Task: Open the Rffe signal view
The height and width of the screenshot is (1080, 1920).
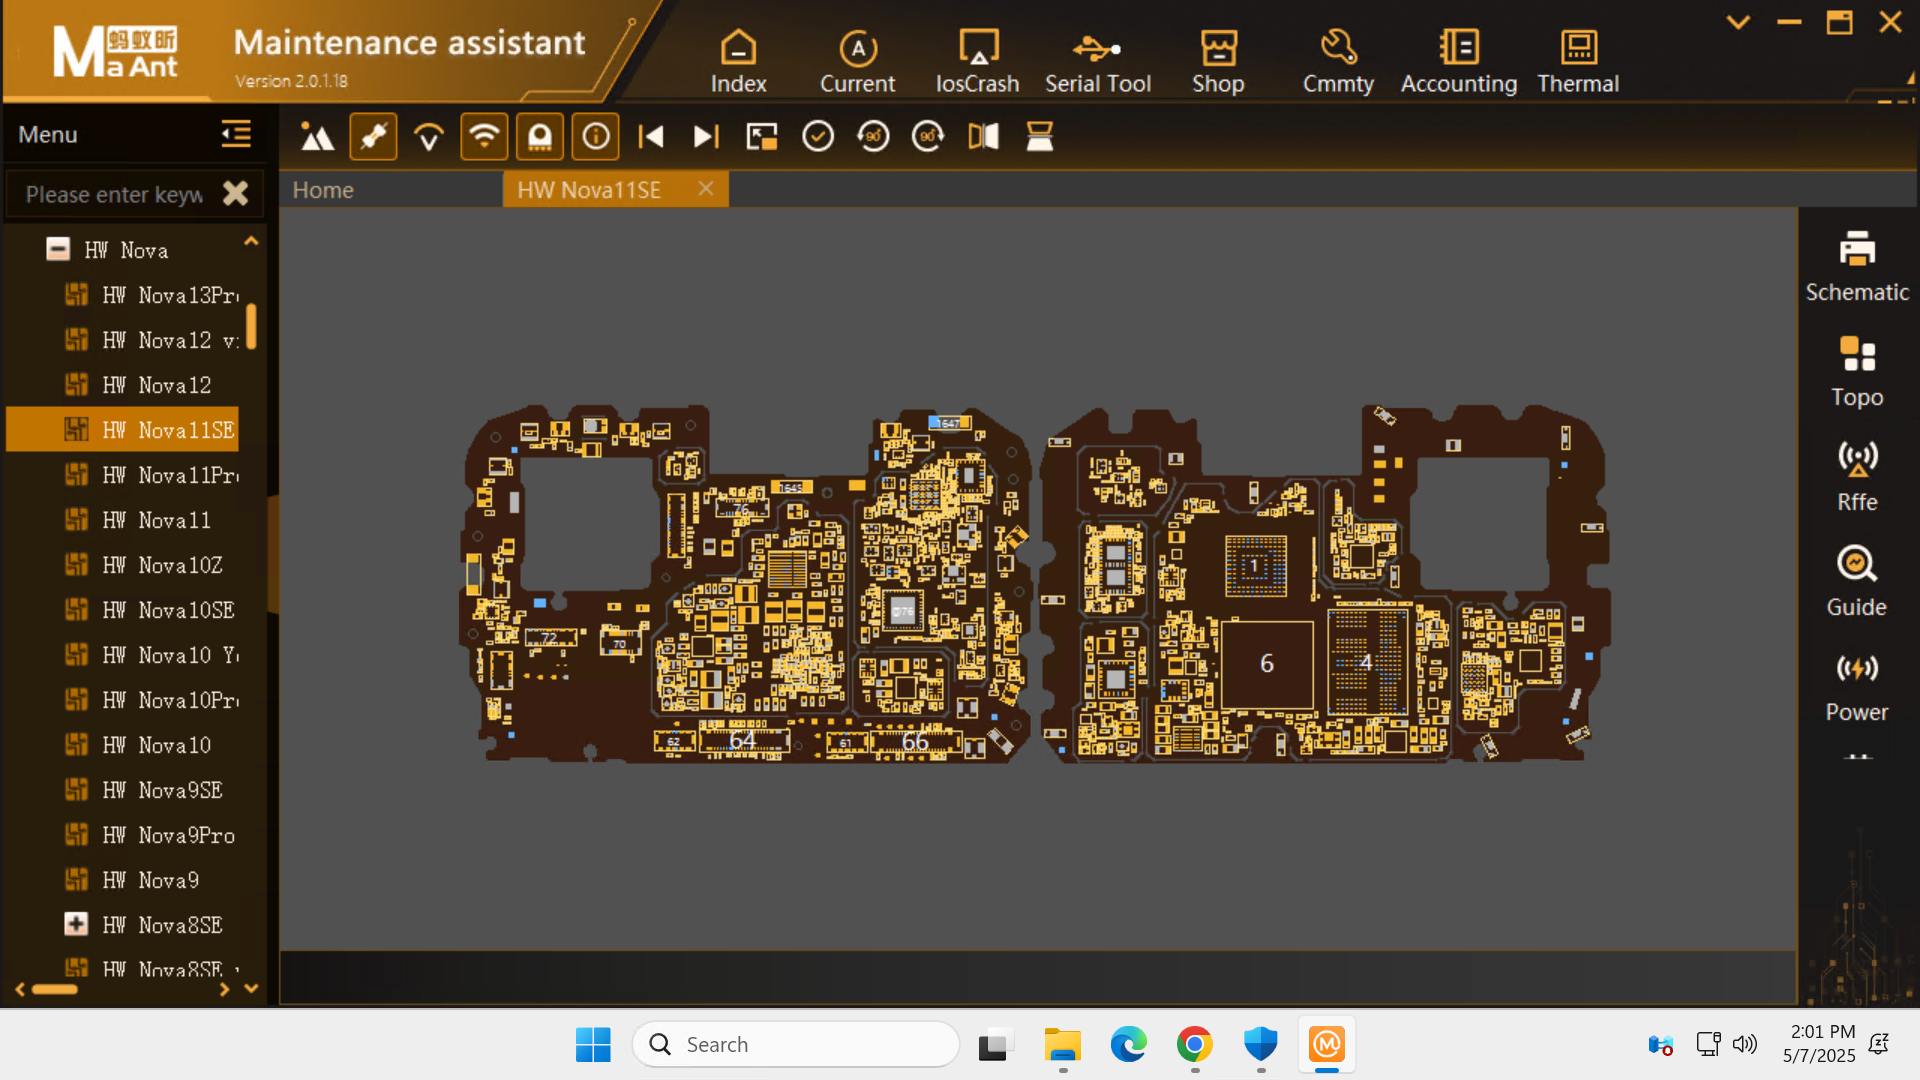Action: 1857,477
